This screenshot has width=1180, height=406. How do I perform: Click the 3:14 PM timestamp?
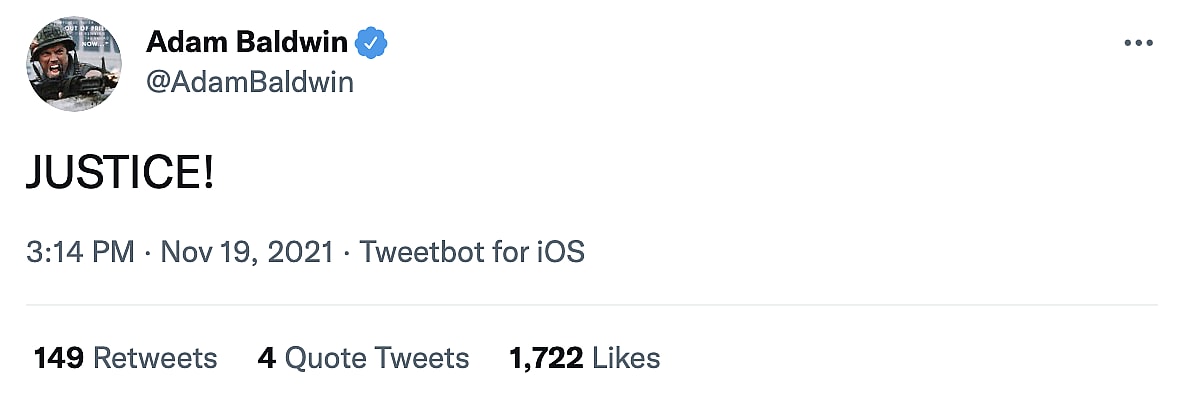click(80, 252)
